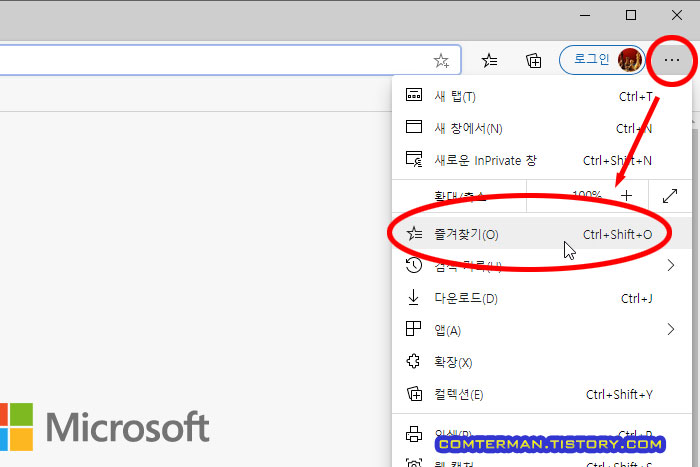Open 확장(X) extensions menu entry

[x=542, y=362]
